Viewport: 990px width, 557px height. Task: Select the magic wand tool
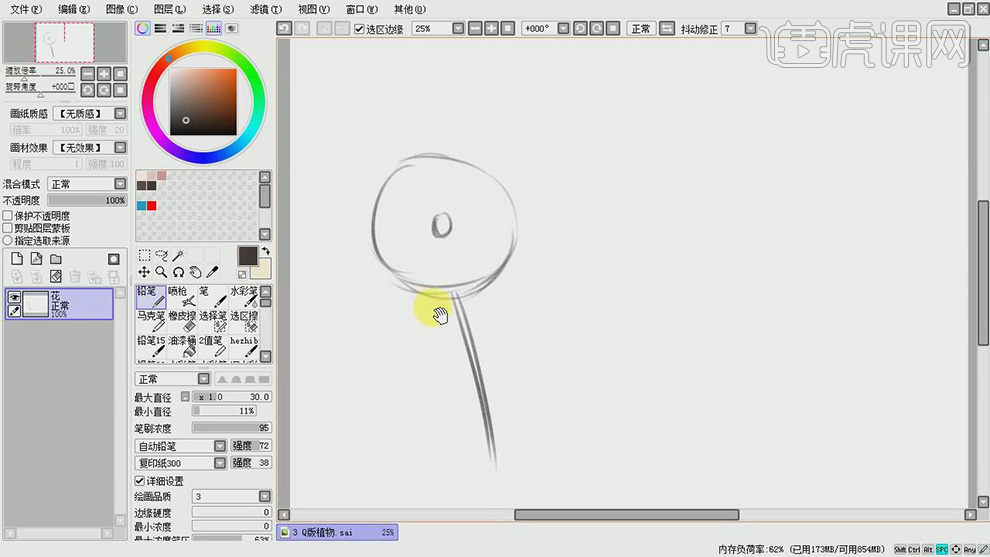pos(178,256)
